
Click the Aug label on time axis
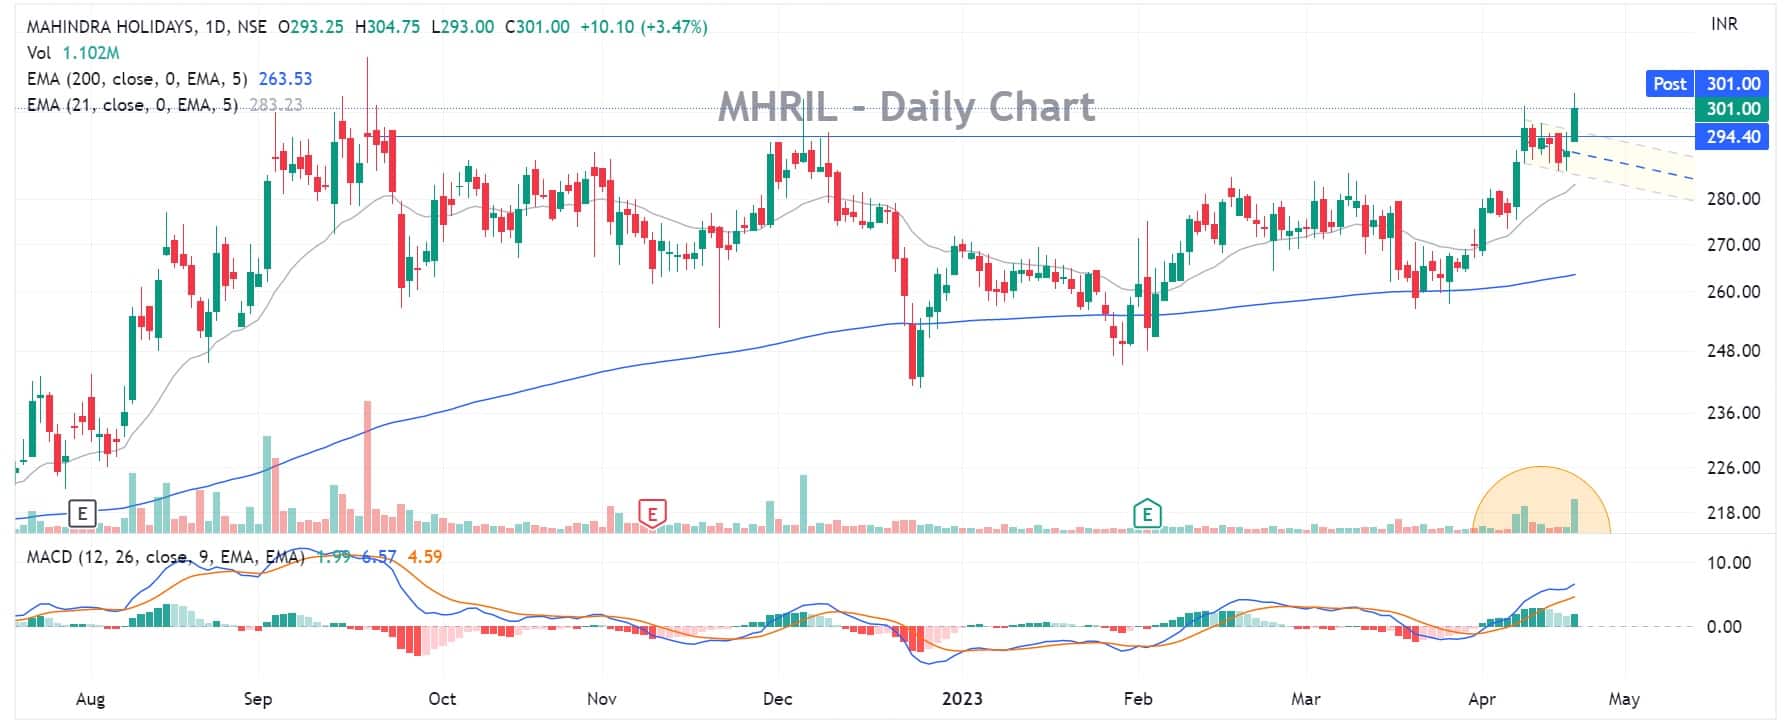tap(90, 699)
